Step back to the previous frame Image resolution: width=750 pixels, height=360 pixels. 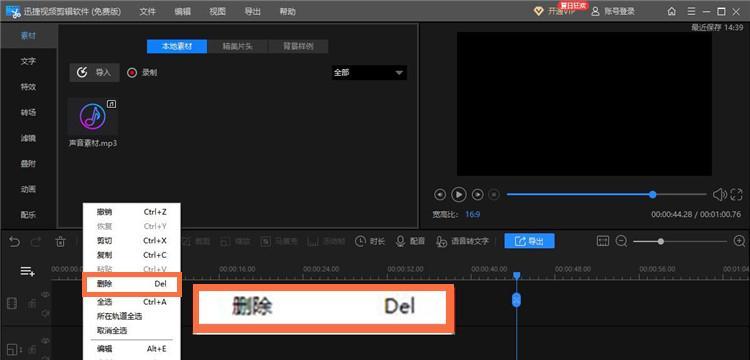[440, 195]
